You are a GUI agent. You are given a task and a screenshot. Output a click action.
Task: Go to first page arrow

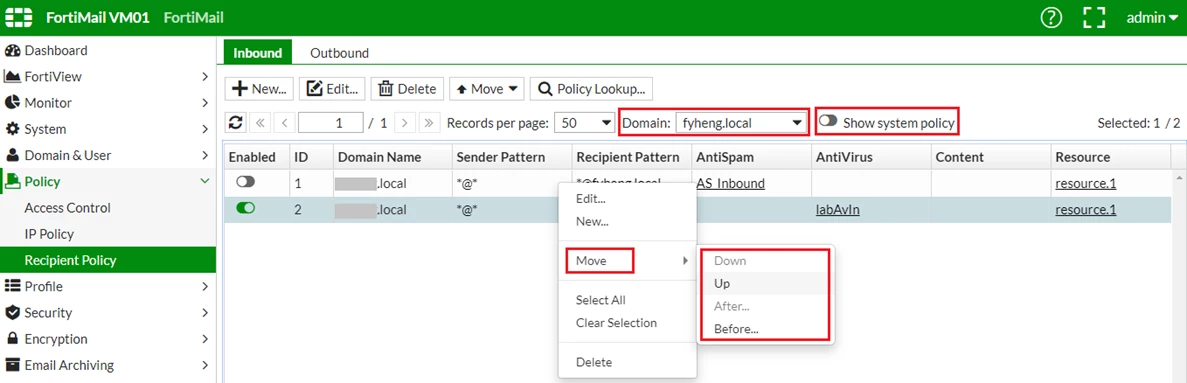[259, 123]
